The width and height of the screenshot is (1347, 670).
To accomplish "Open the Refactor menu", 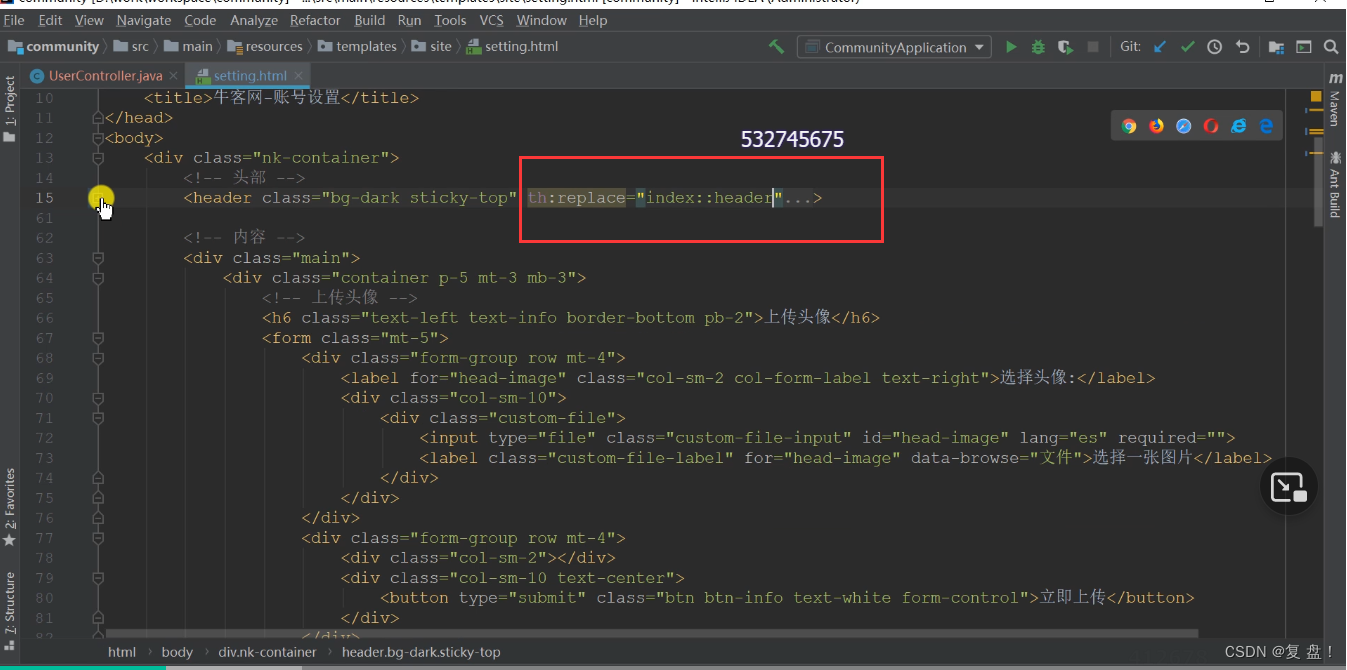I will click(x=315, y=20).
